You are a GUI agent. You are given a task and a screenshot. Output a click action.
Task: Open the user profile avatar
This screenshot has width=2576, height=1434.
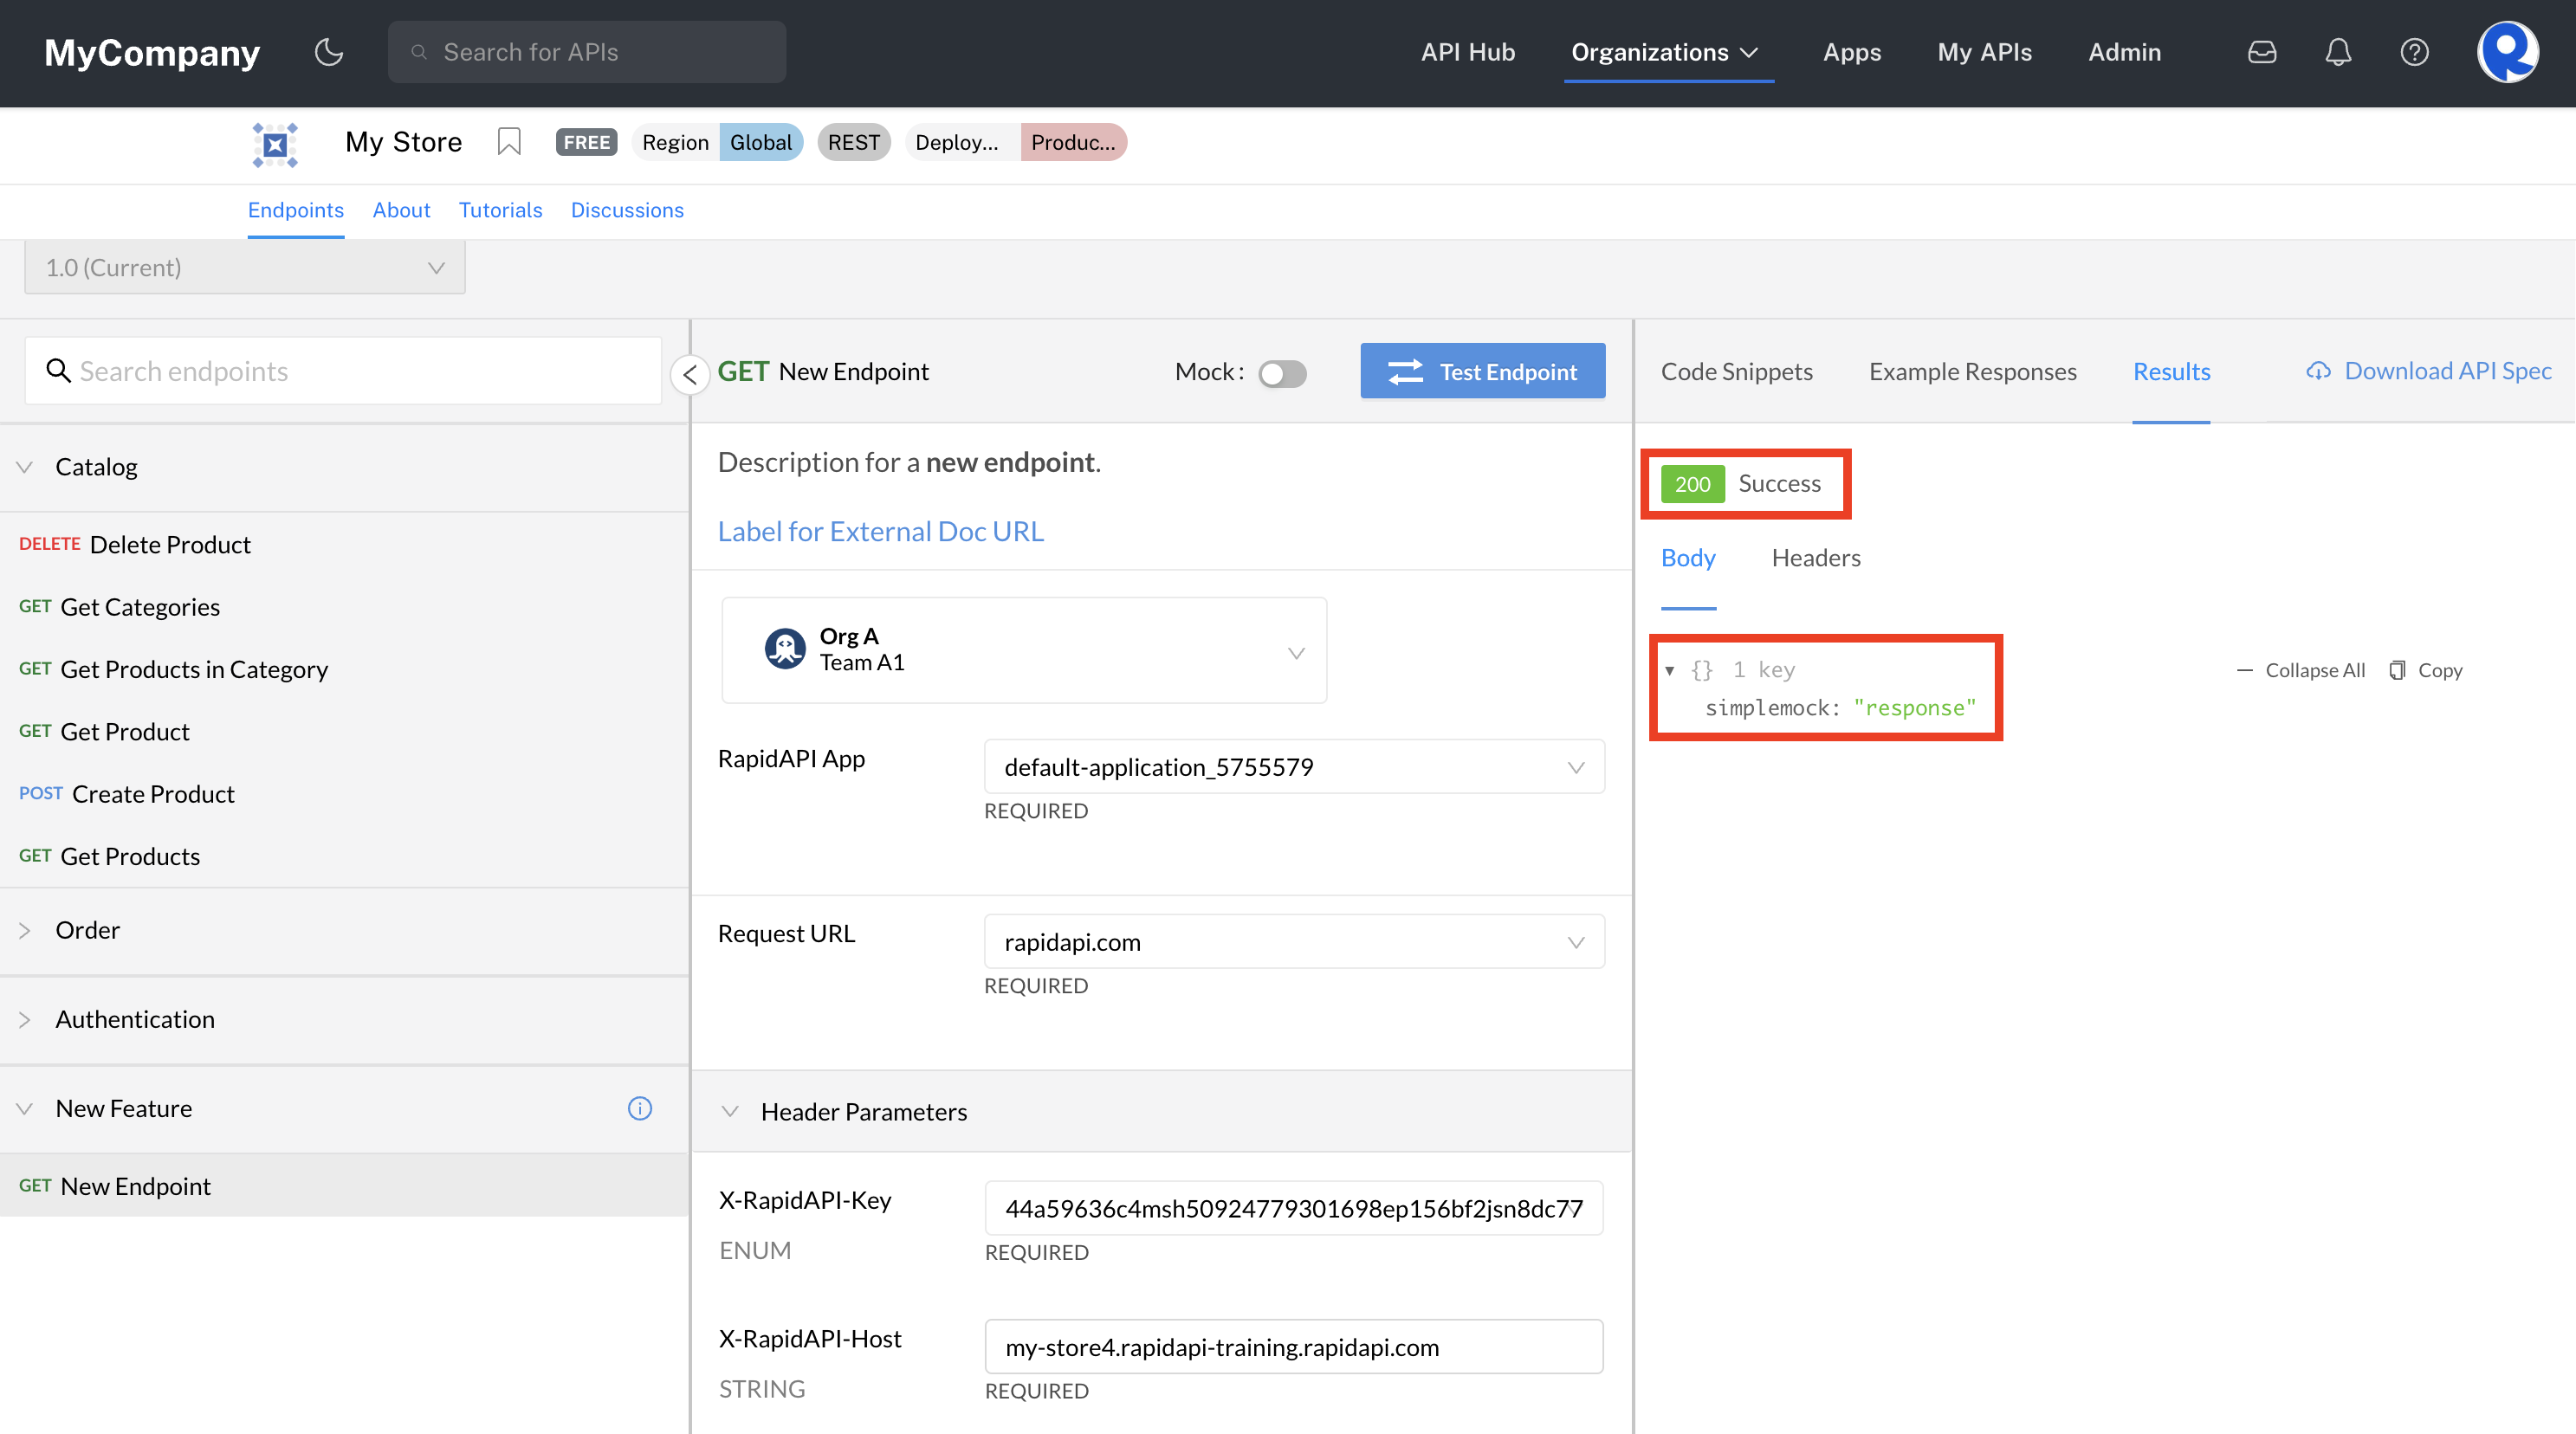click(2507, 52)
